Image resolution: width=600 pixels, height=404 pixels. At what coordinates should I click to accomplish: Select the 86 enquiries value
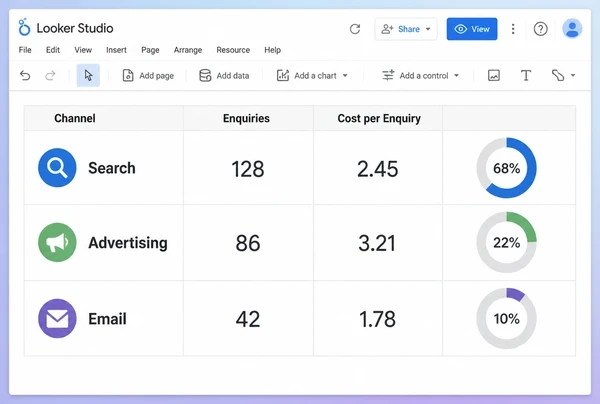(248, 243)
